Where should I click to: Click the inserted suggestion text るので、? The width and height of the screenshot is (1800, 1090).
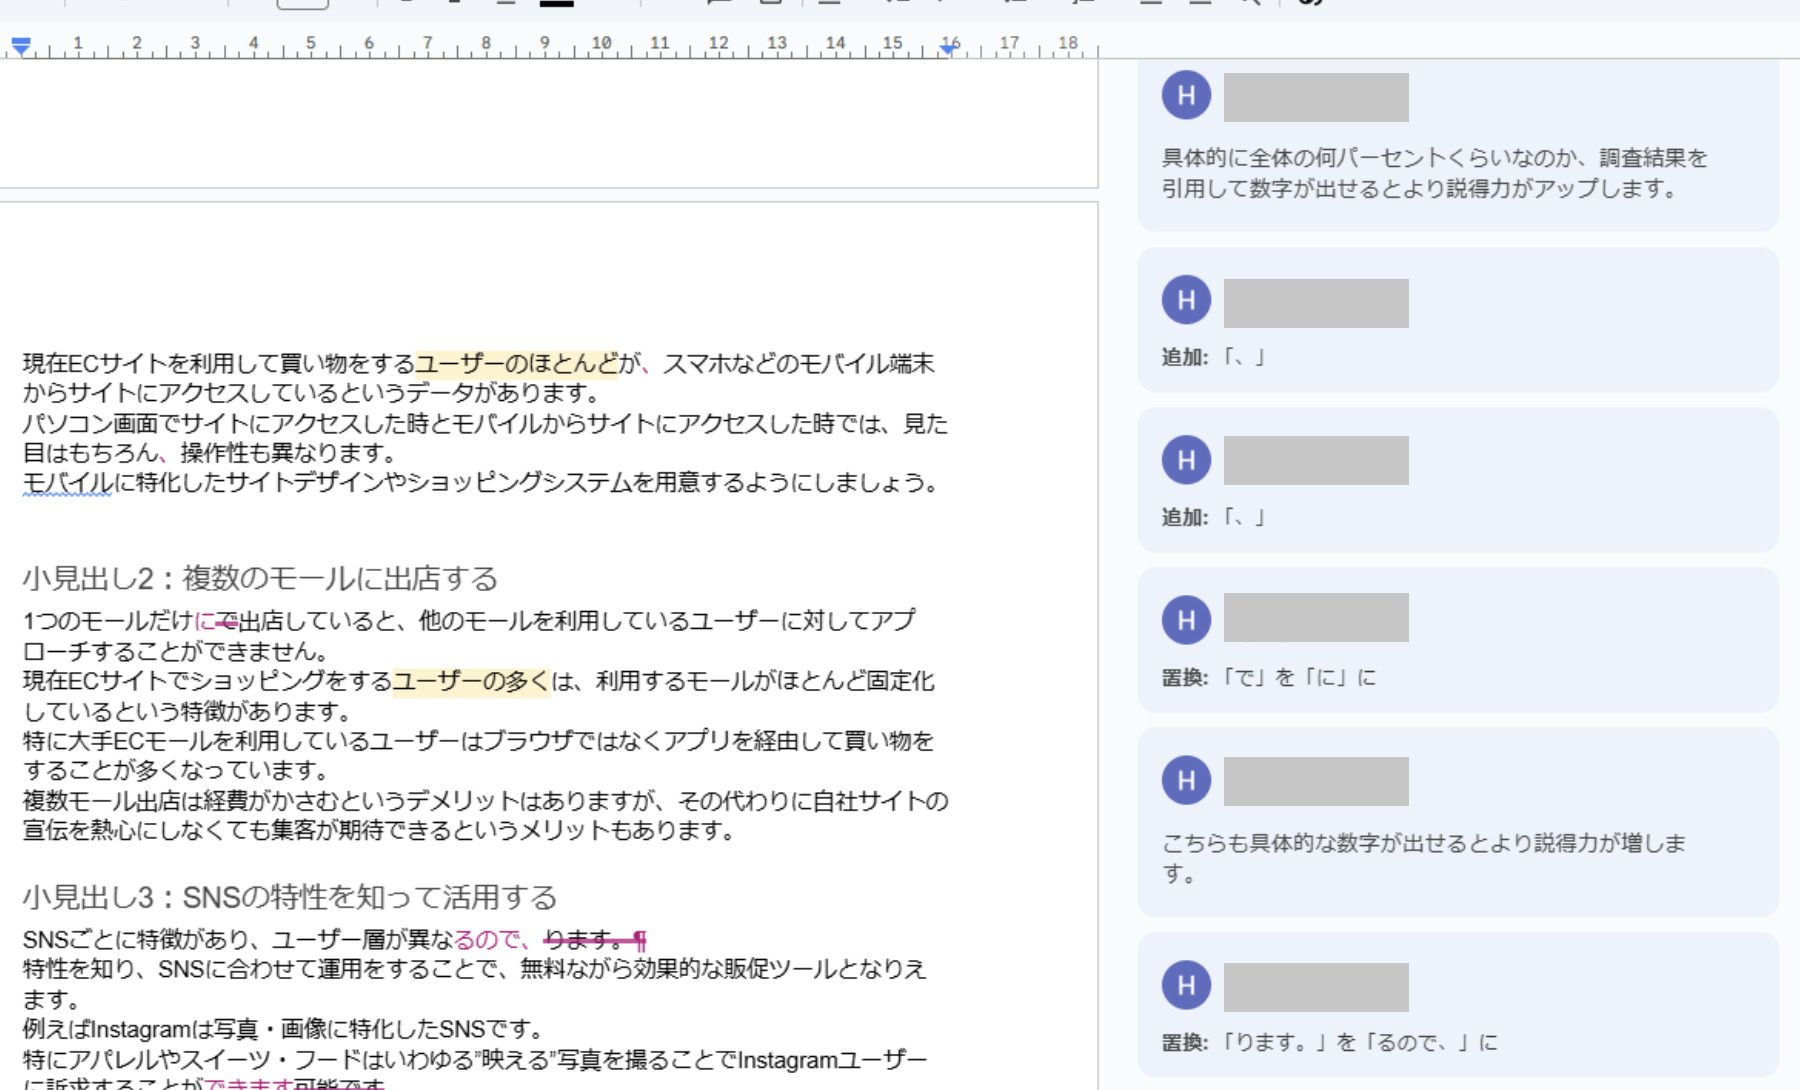point(492,940)
